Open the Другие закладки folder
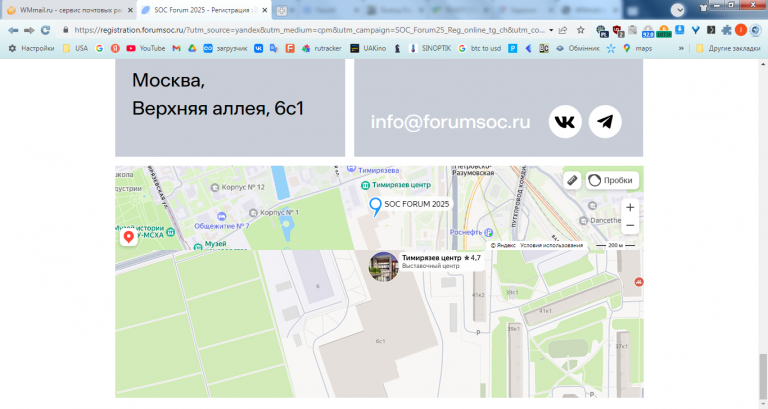 click(x=728, y=48)
